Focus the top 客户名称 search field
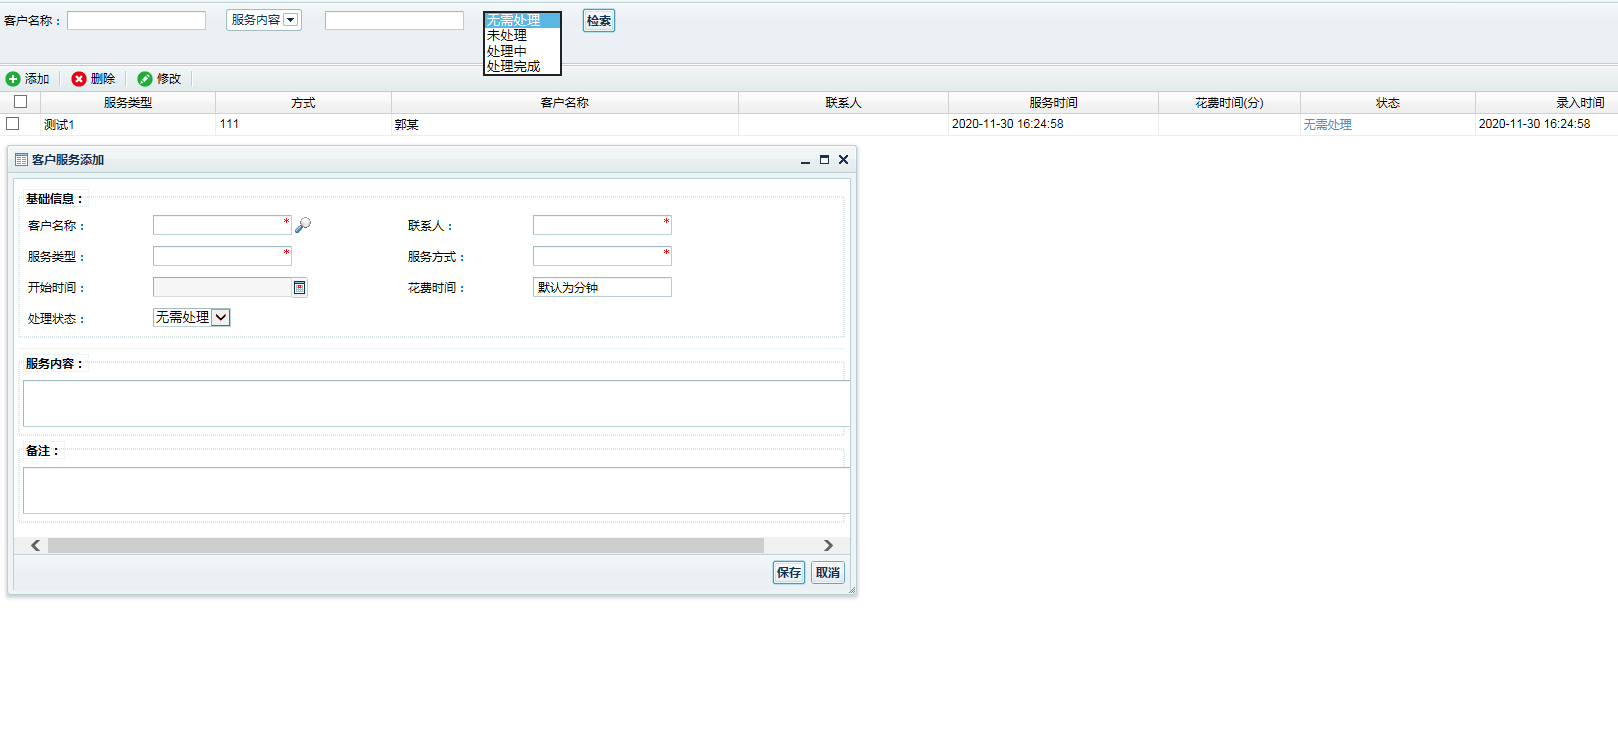The image size is (1618, 734). point(137,20)
